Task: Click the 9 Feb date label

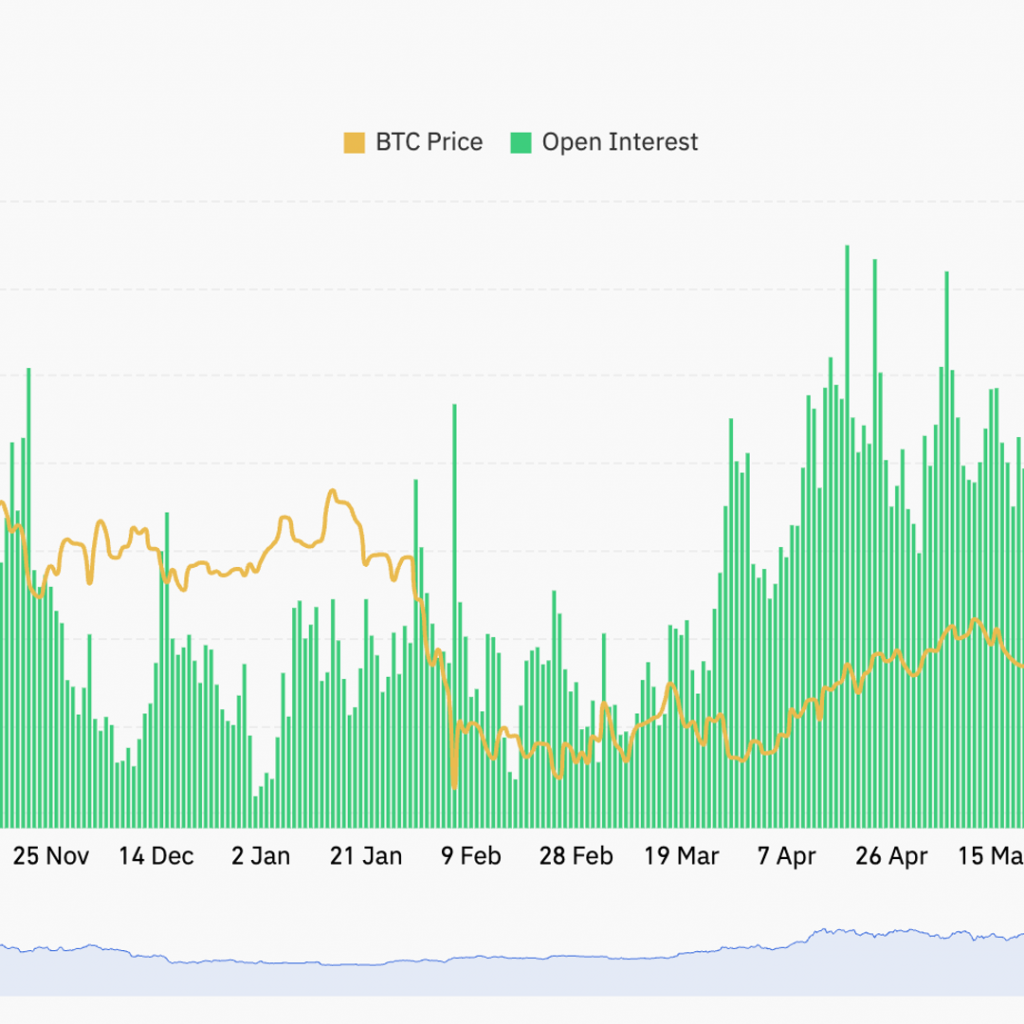Action: coord(471,856)
